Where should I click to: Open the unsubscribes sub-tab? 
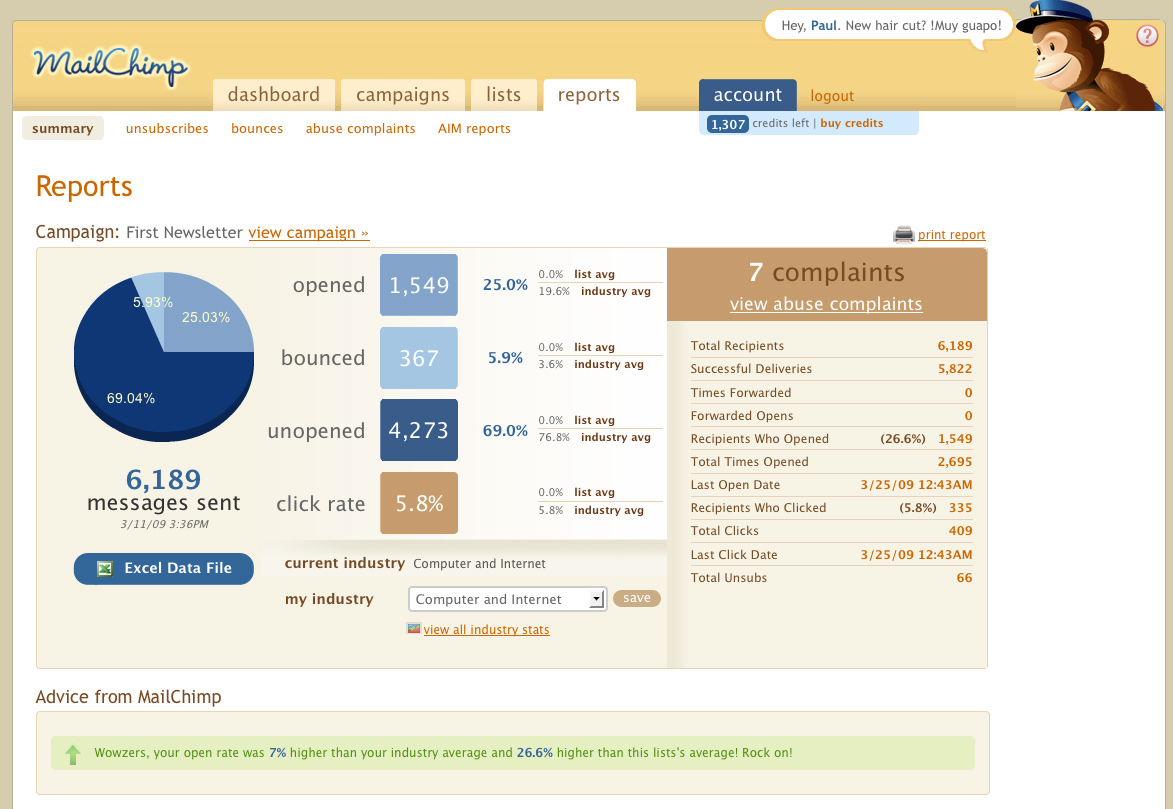click(167, 128)
